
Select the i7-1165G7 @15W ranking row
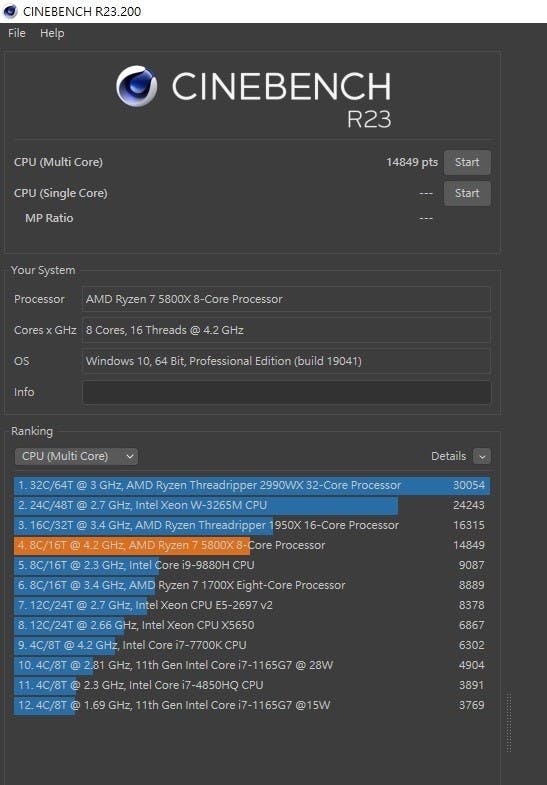(252, 705)
